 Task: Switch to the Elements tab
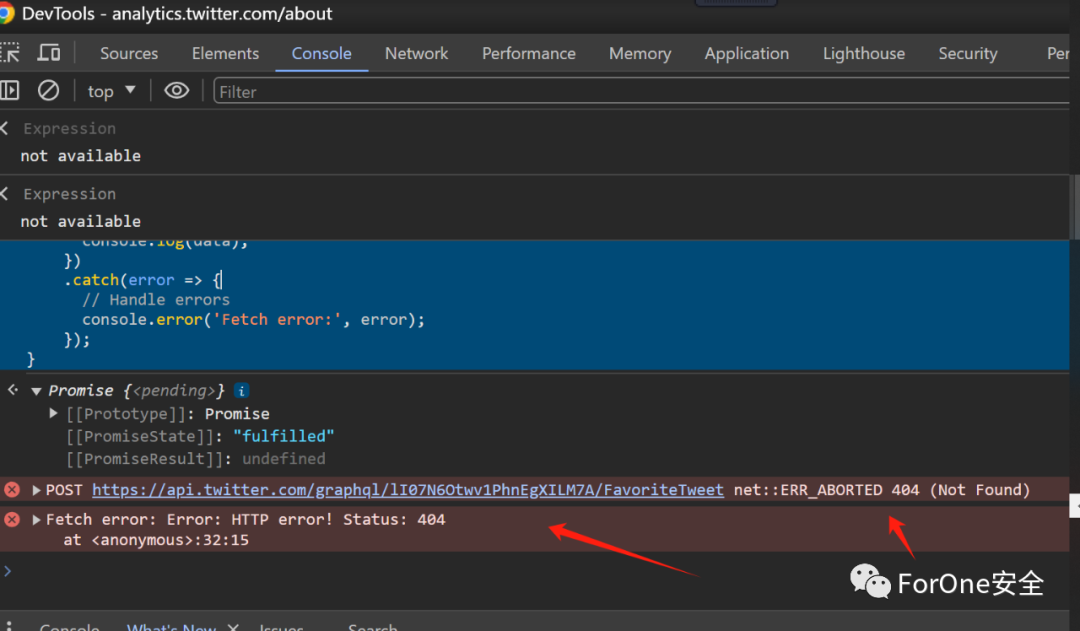(x=225, y=53)
